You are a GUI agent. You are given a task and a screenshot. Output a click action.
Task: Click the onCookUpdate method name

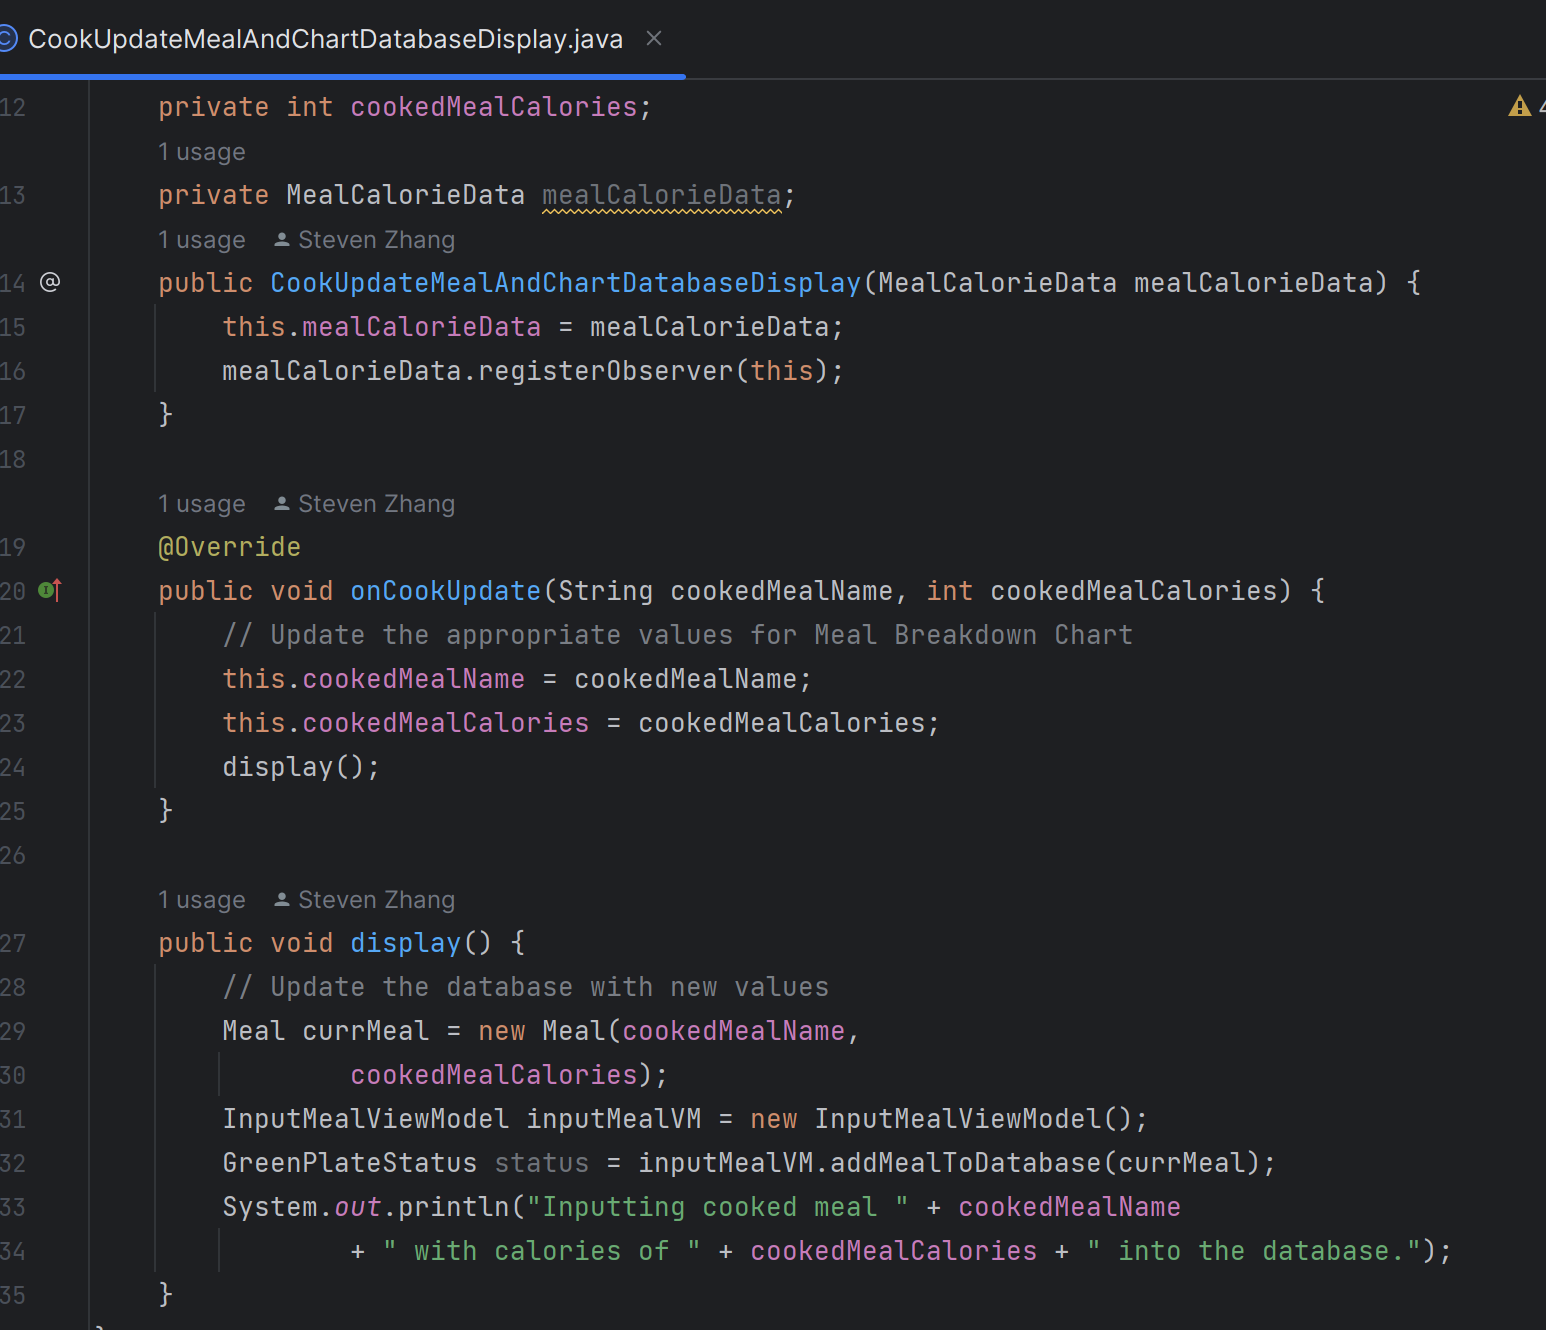click(446, 591)
